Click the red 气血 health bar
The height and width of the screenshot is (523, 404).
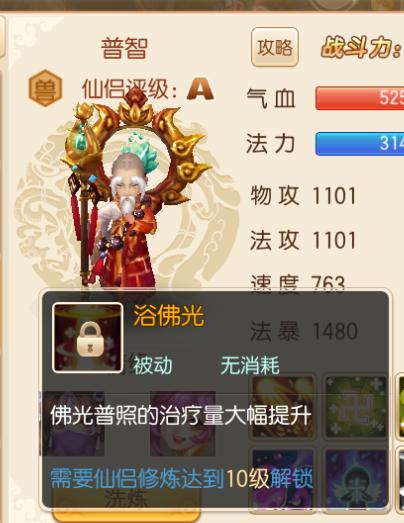pos(360,98)
